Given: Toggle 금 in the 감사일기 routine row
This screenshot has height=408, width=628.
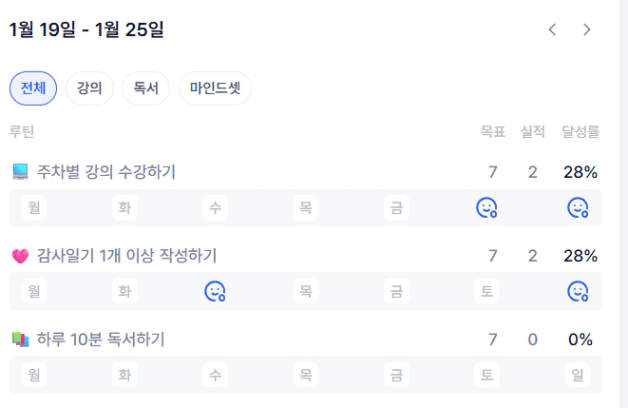Looking at the screenshot, I should point(397,291).
